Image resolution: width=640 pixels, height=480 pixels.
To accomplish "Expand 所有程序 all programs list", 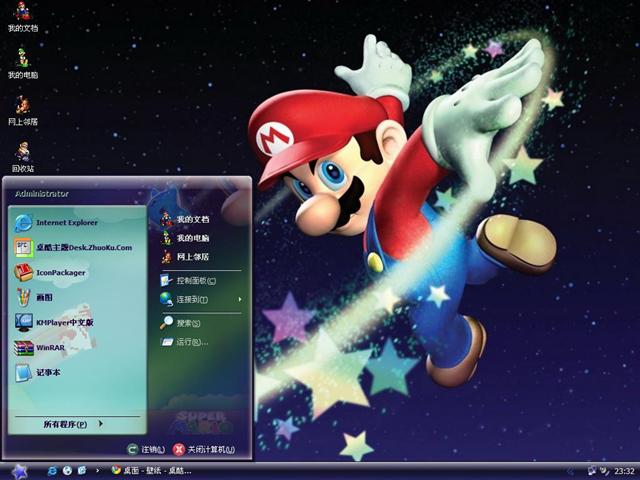I will pos(77,424).
